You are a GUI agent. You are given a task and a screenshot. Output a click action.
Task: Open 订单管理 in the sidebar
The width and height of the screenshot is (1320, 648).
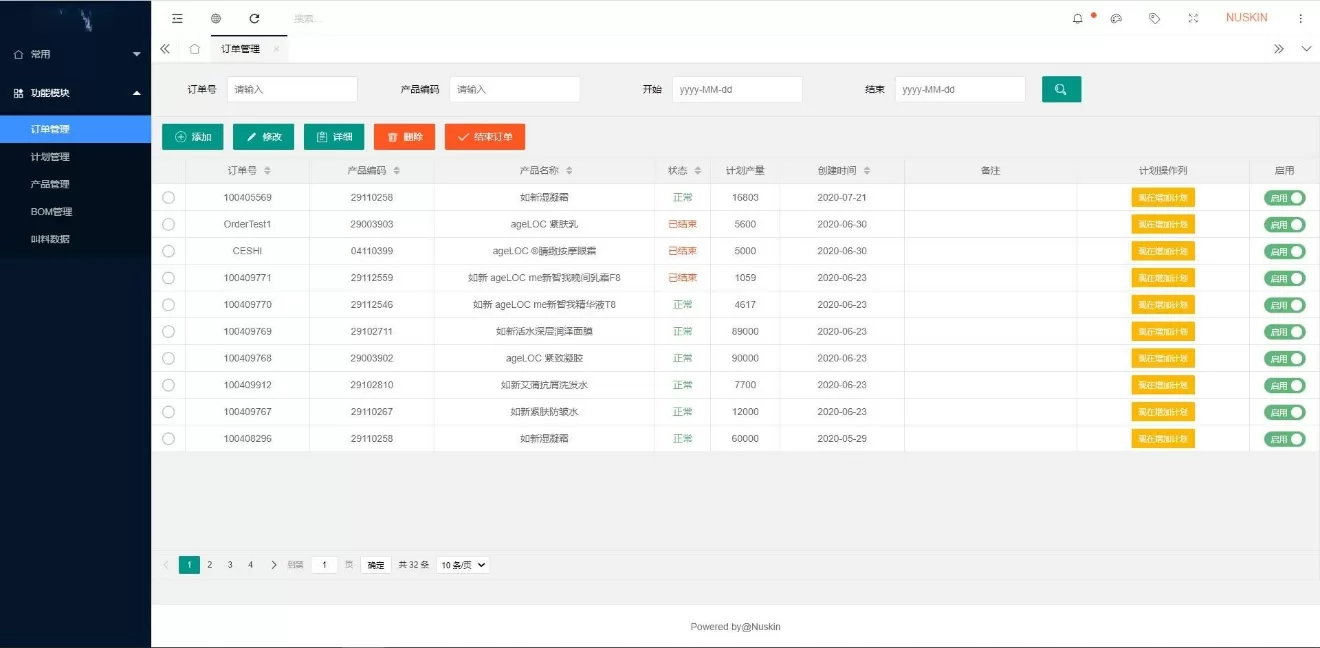pyautogui.click(x=75, y=129)
